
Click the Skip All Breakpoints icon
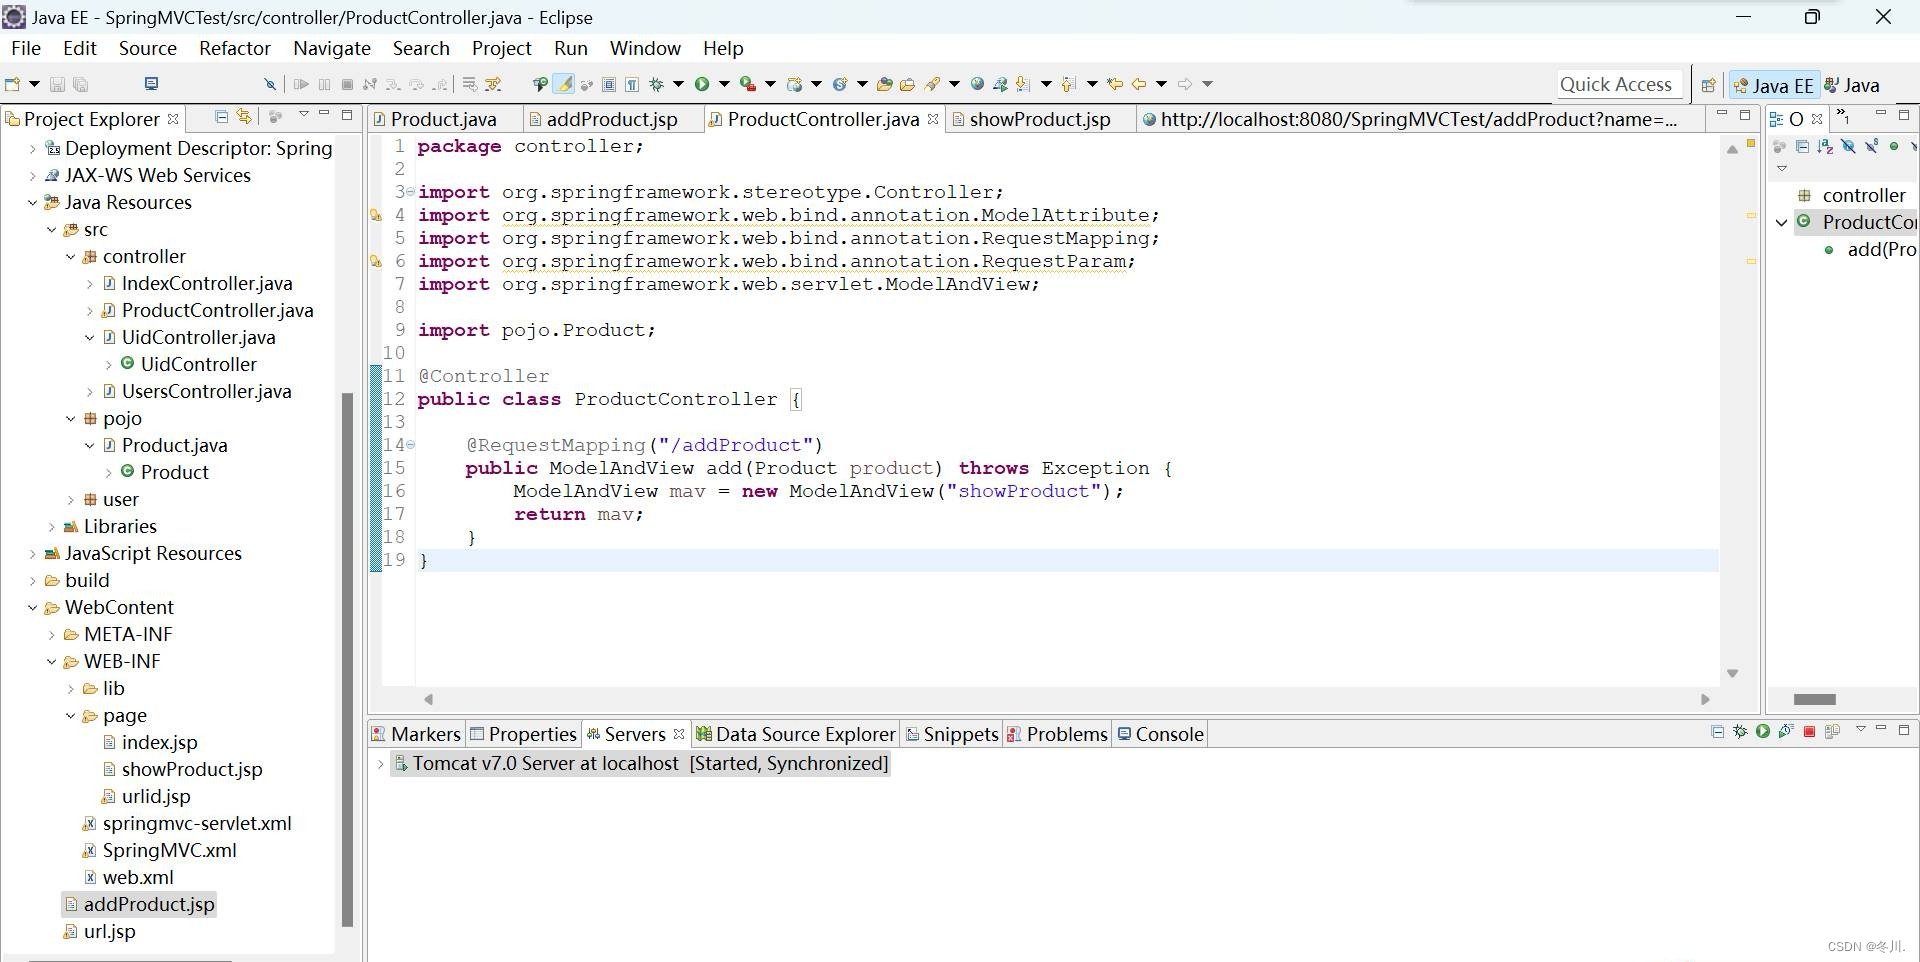click(270, 84)
